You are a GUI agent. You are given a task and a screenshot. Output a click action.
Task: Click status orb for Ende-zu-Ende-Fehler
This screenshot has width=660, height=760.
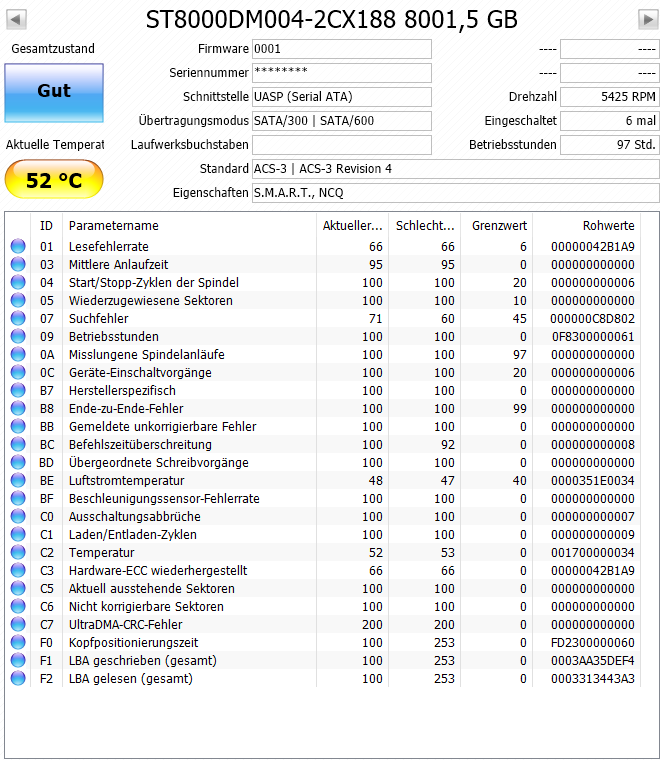(18, 408)
